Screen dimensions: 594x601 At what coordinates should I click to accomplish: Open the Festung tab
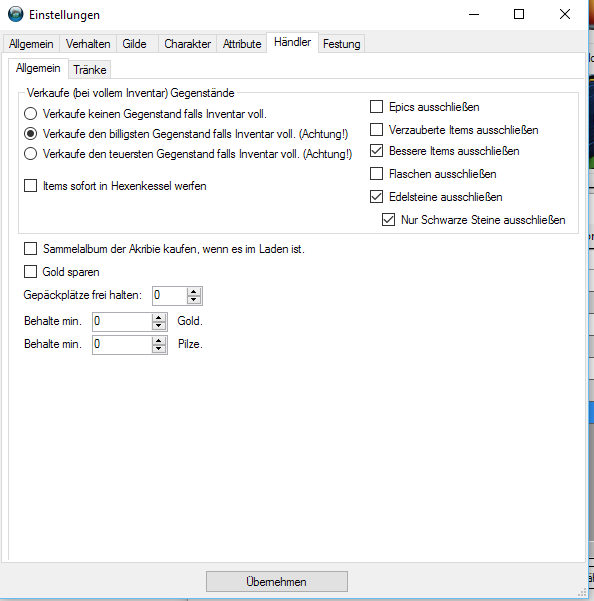pyautogui.click(x=341, y=44)
